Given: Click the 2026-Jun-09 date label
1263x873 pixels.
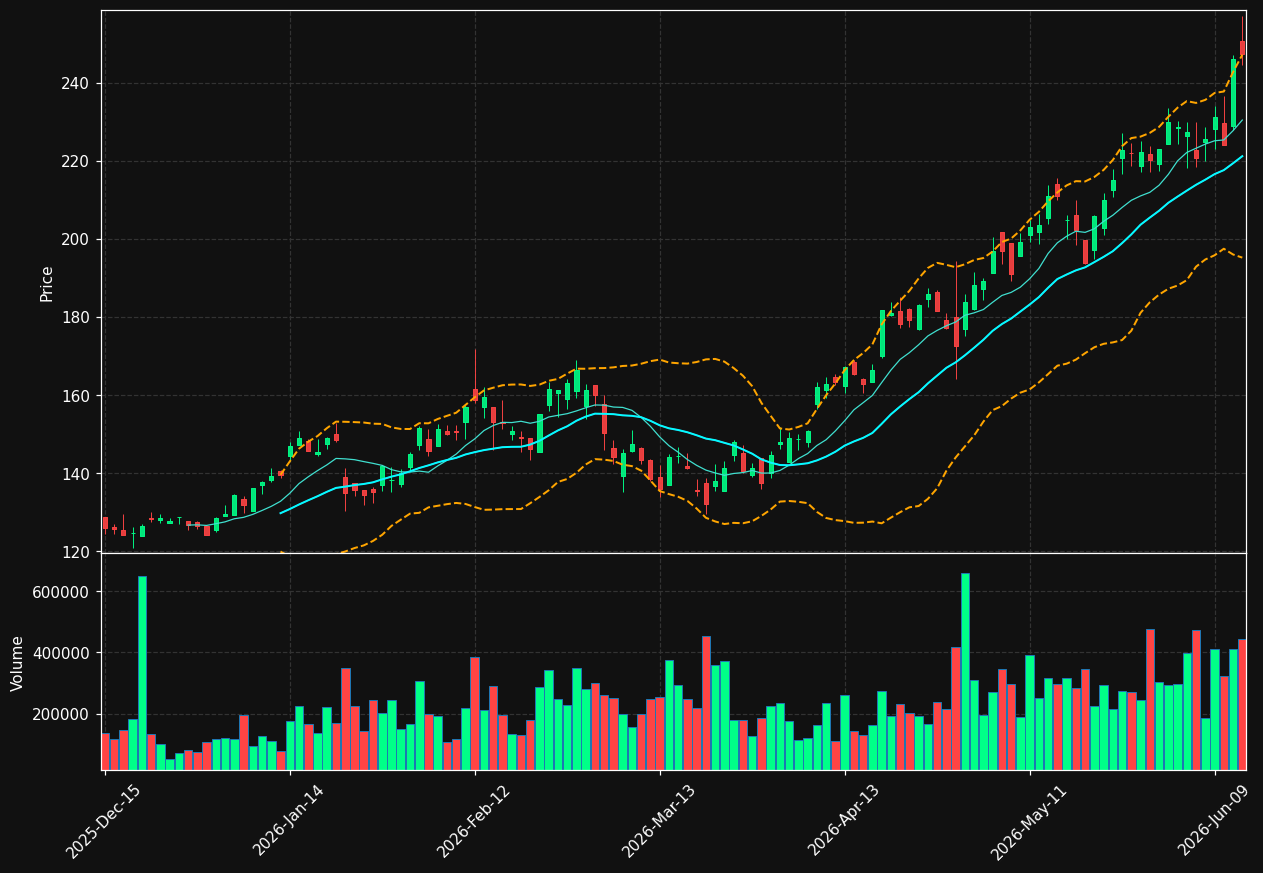Looking at the screenshot, I should (1214, 820).
